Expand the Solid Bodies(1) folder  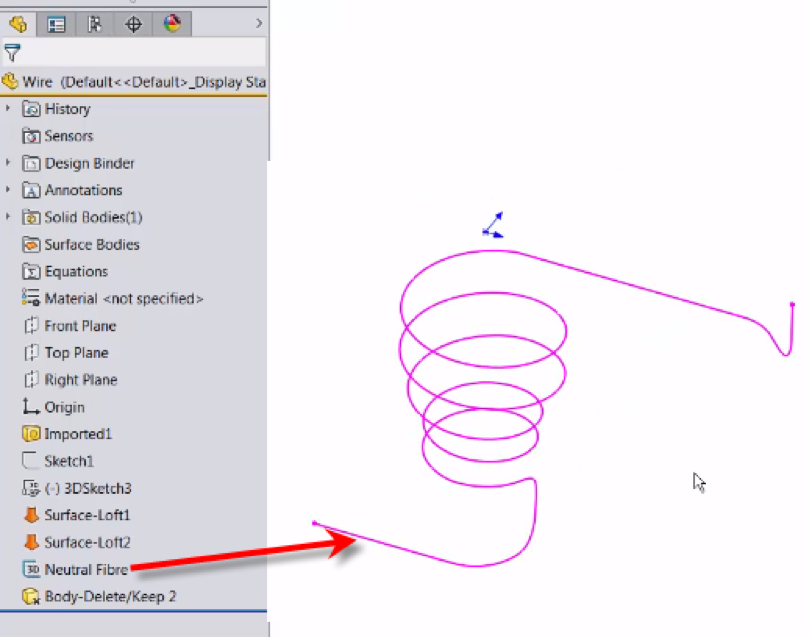[8, 217]
